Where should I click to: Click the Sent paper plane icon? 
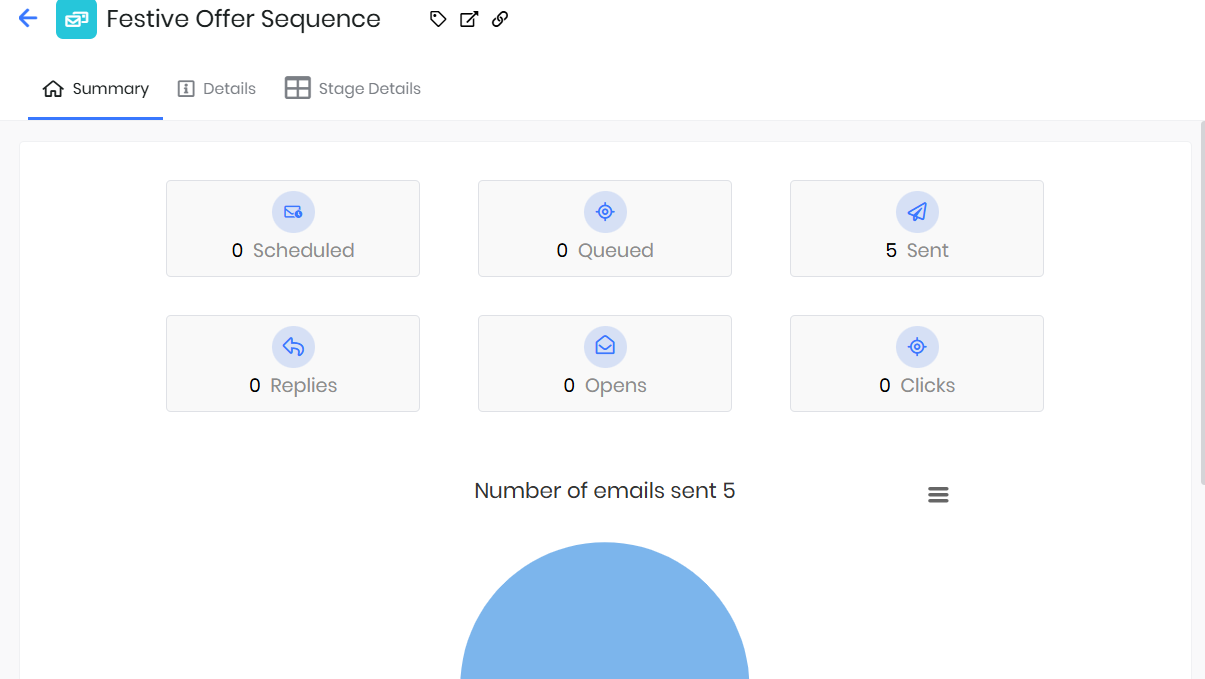click(x=917, y=212)
